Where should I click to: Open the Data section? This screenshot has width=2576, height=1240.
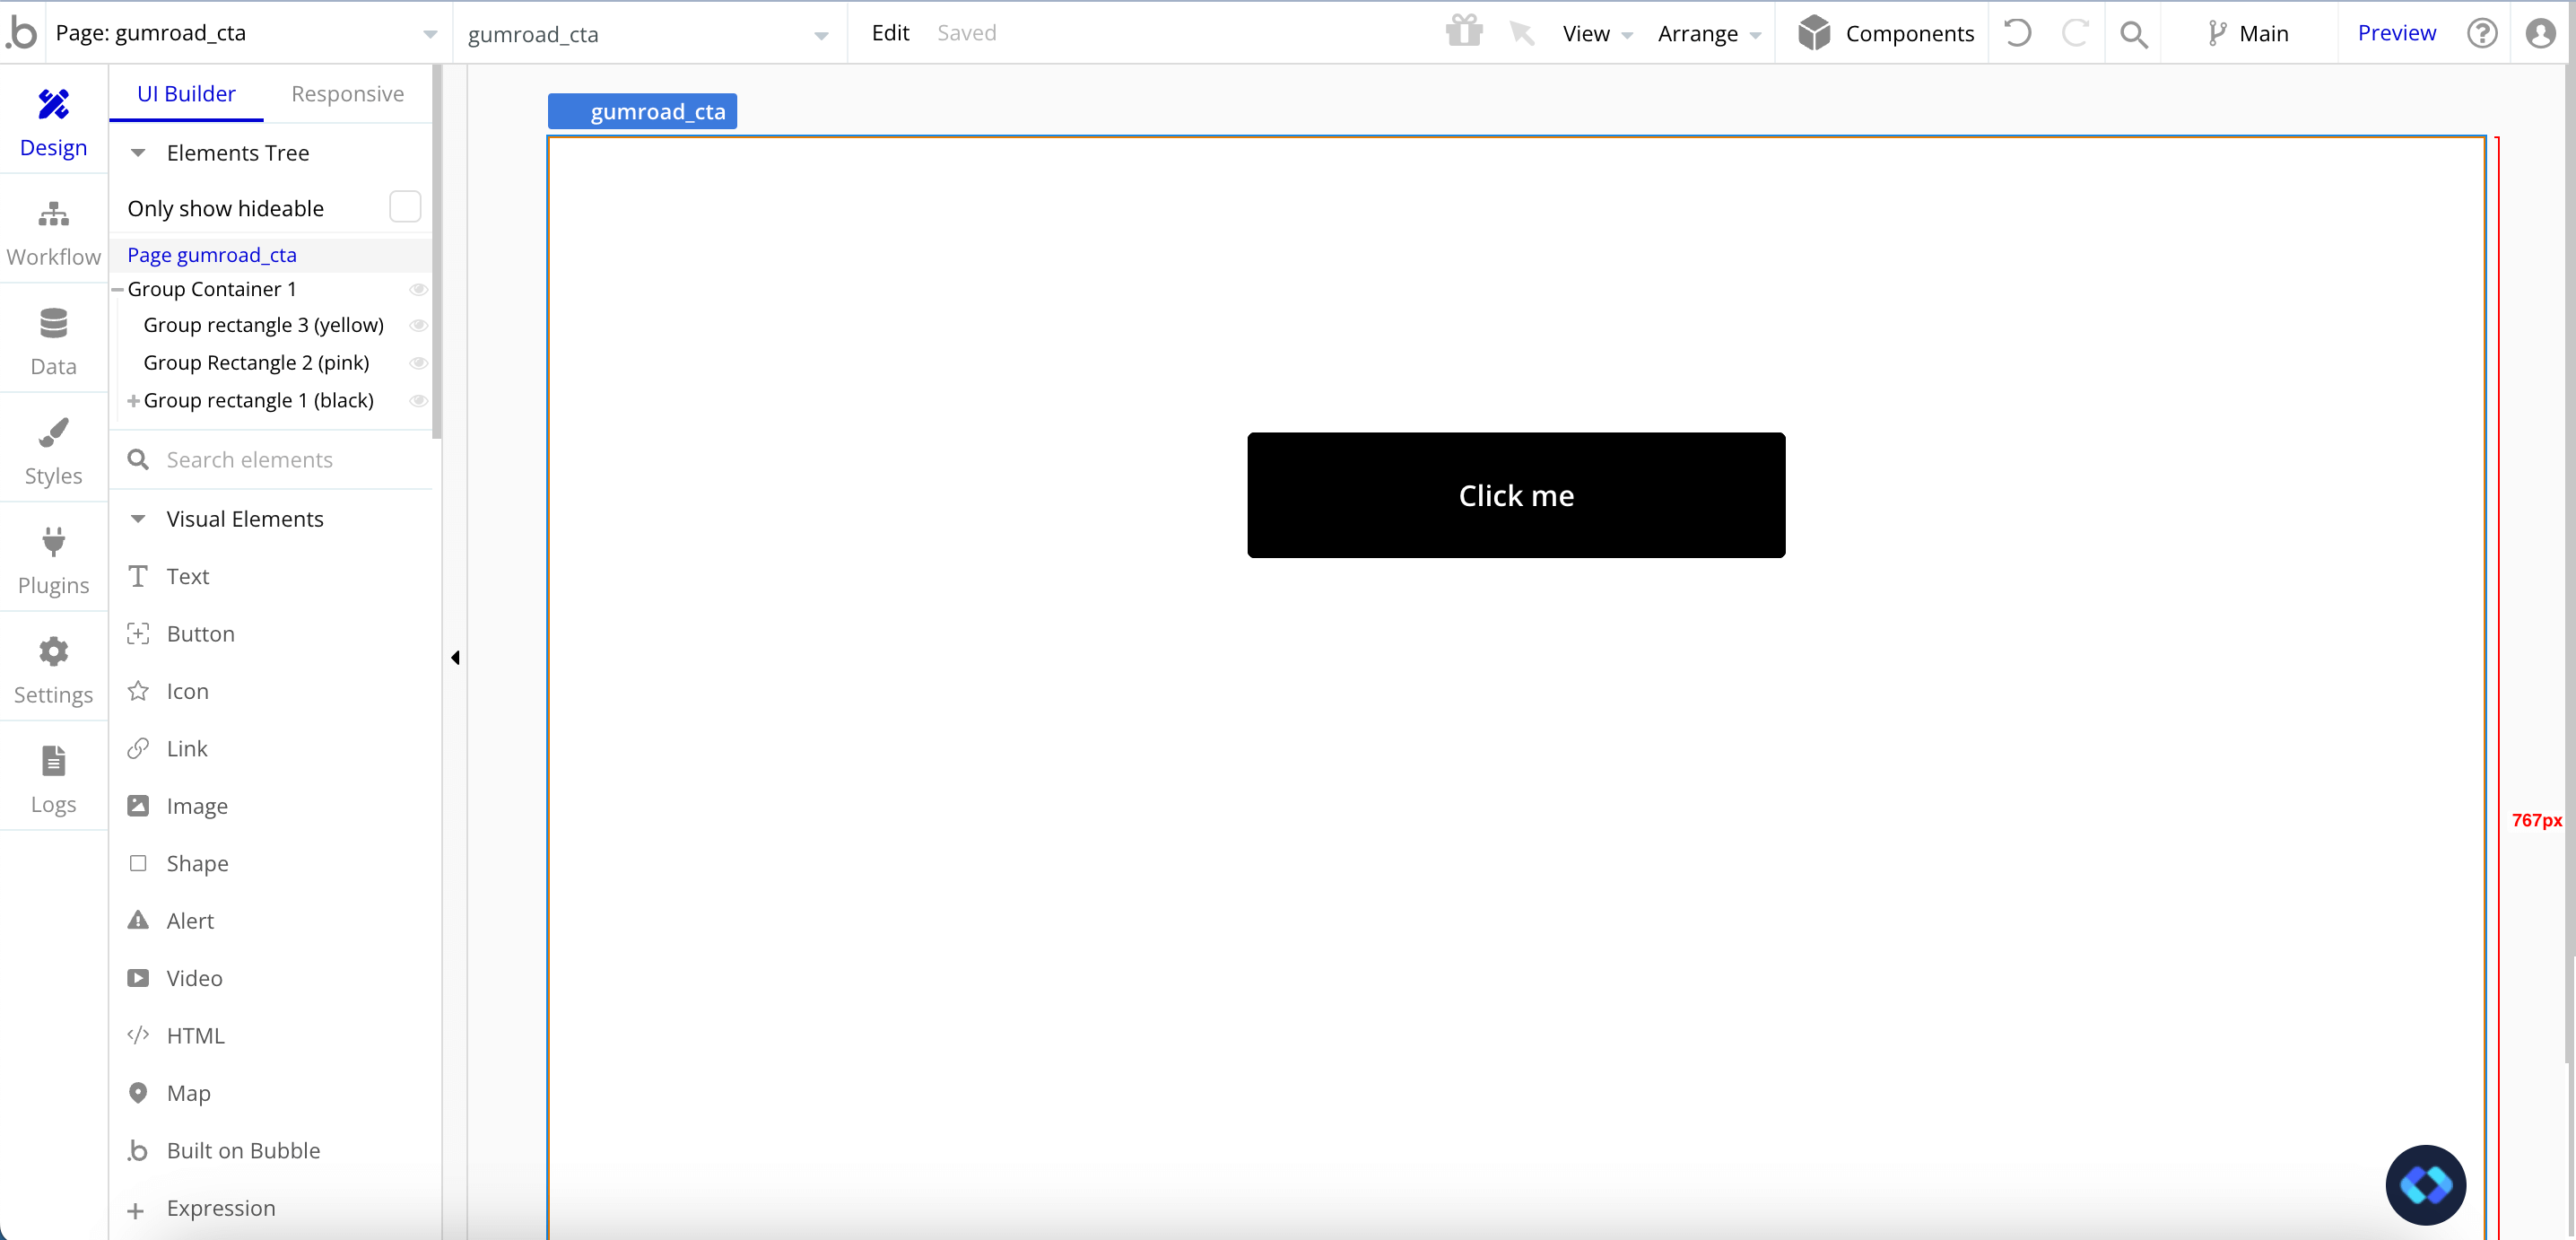(x=53, y=342)
